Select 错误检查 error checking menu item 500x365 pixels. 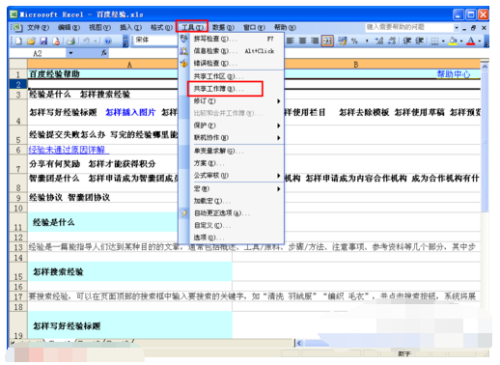(232, 63)
